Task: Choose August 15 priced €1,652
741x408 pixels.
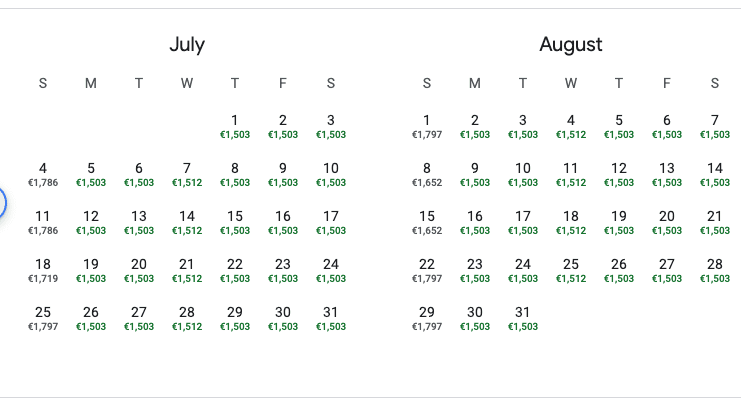Action: 427,223
